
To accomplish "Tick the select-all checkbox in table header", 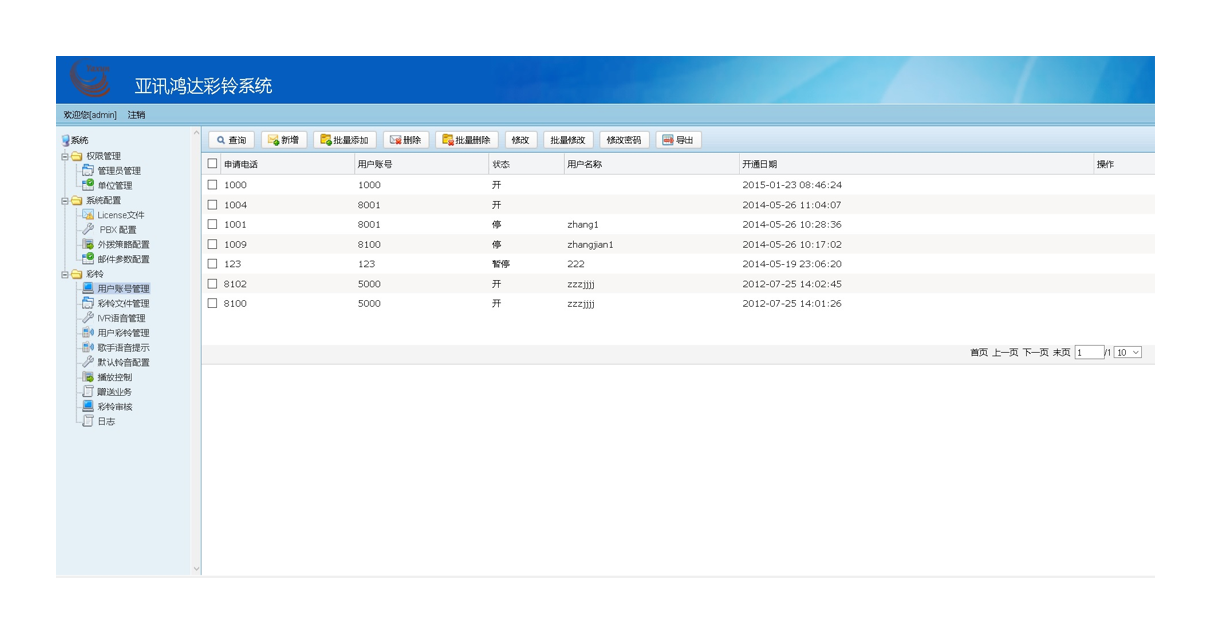I will pyautogui.click(x=212, y=164).
